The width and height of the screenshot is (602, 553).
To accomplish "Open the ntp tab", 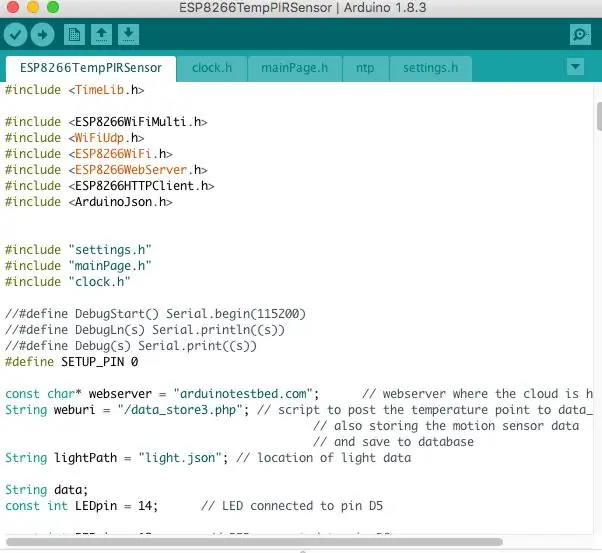I will (x=365, y=68).
